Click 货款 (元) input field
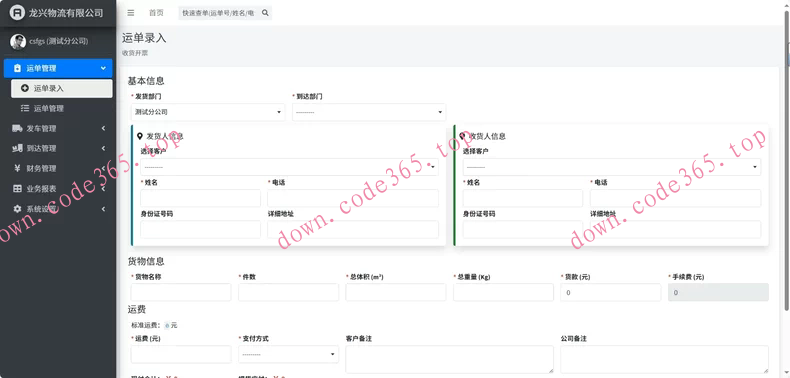Viewport: 790px width, 378px height. (x=611, y=292)
